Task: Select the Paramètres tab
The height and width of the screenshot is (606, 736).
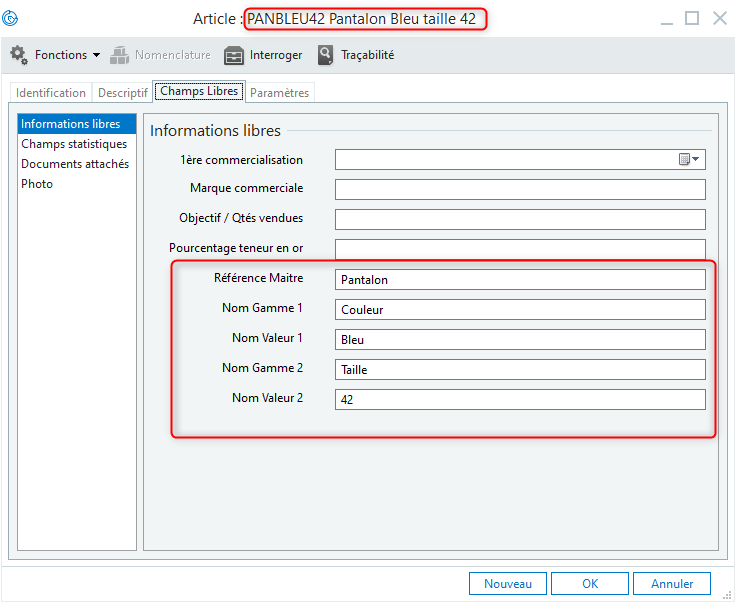Action: [280, 93]
